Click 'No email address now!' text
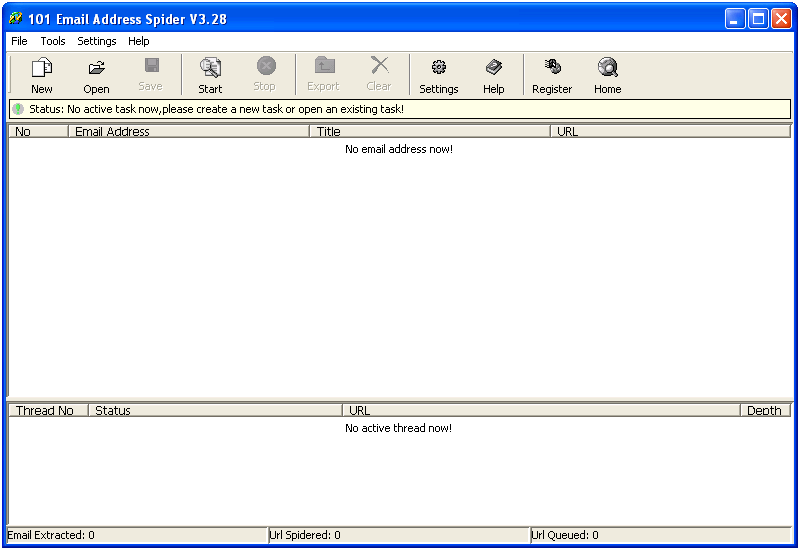 pyautogui.click(x=399, y=149)
